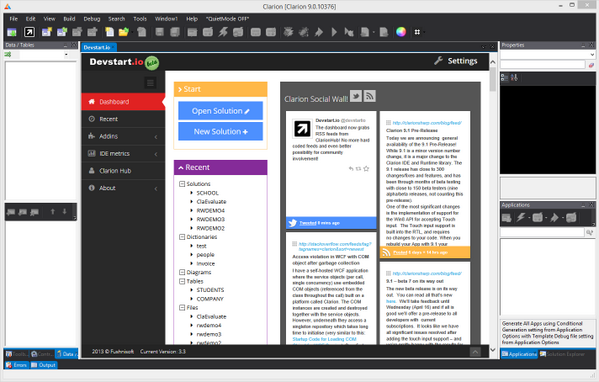This screenshot has width=599, height=382.
Task: Favorite the Devstart.io tweet with star
Action: click(366, 168)
